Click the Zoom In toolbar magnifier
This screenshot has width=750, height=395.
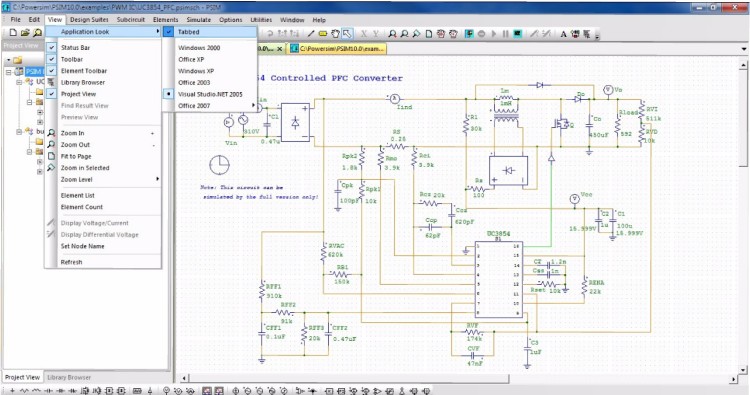[x=393, y=33]
